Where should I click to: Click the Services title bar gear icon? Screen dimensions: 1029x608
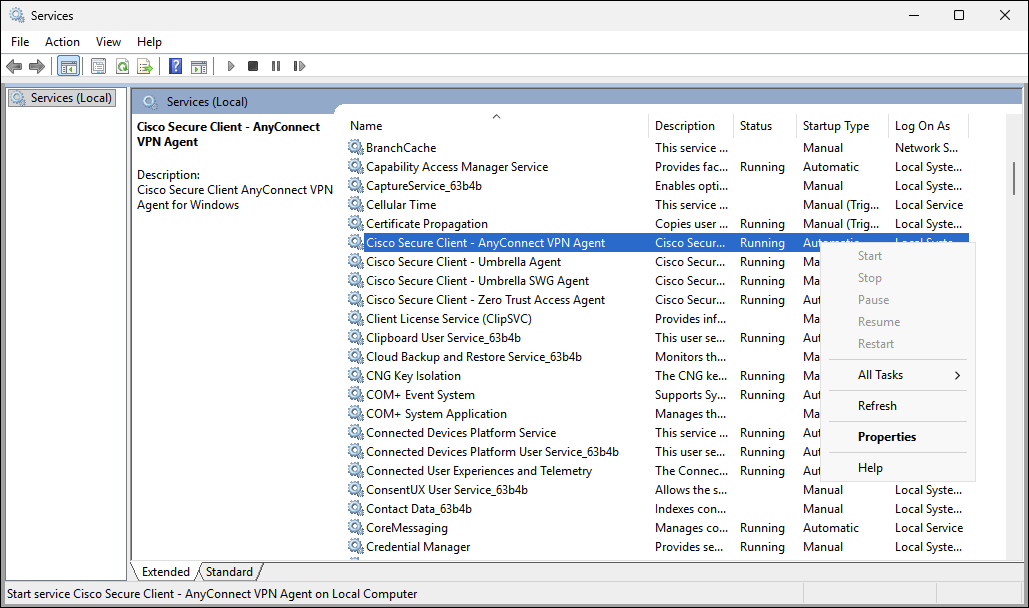pos(16,15)
